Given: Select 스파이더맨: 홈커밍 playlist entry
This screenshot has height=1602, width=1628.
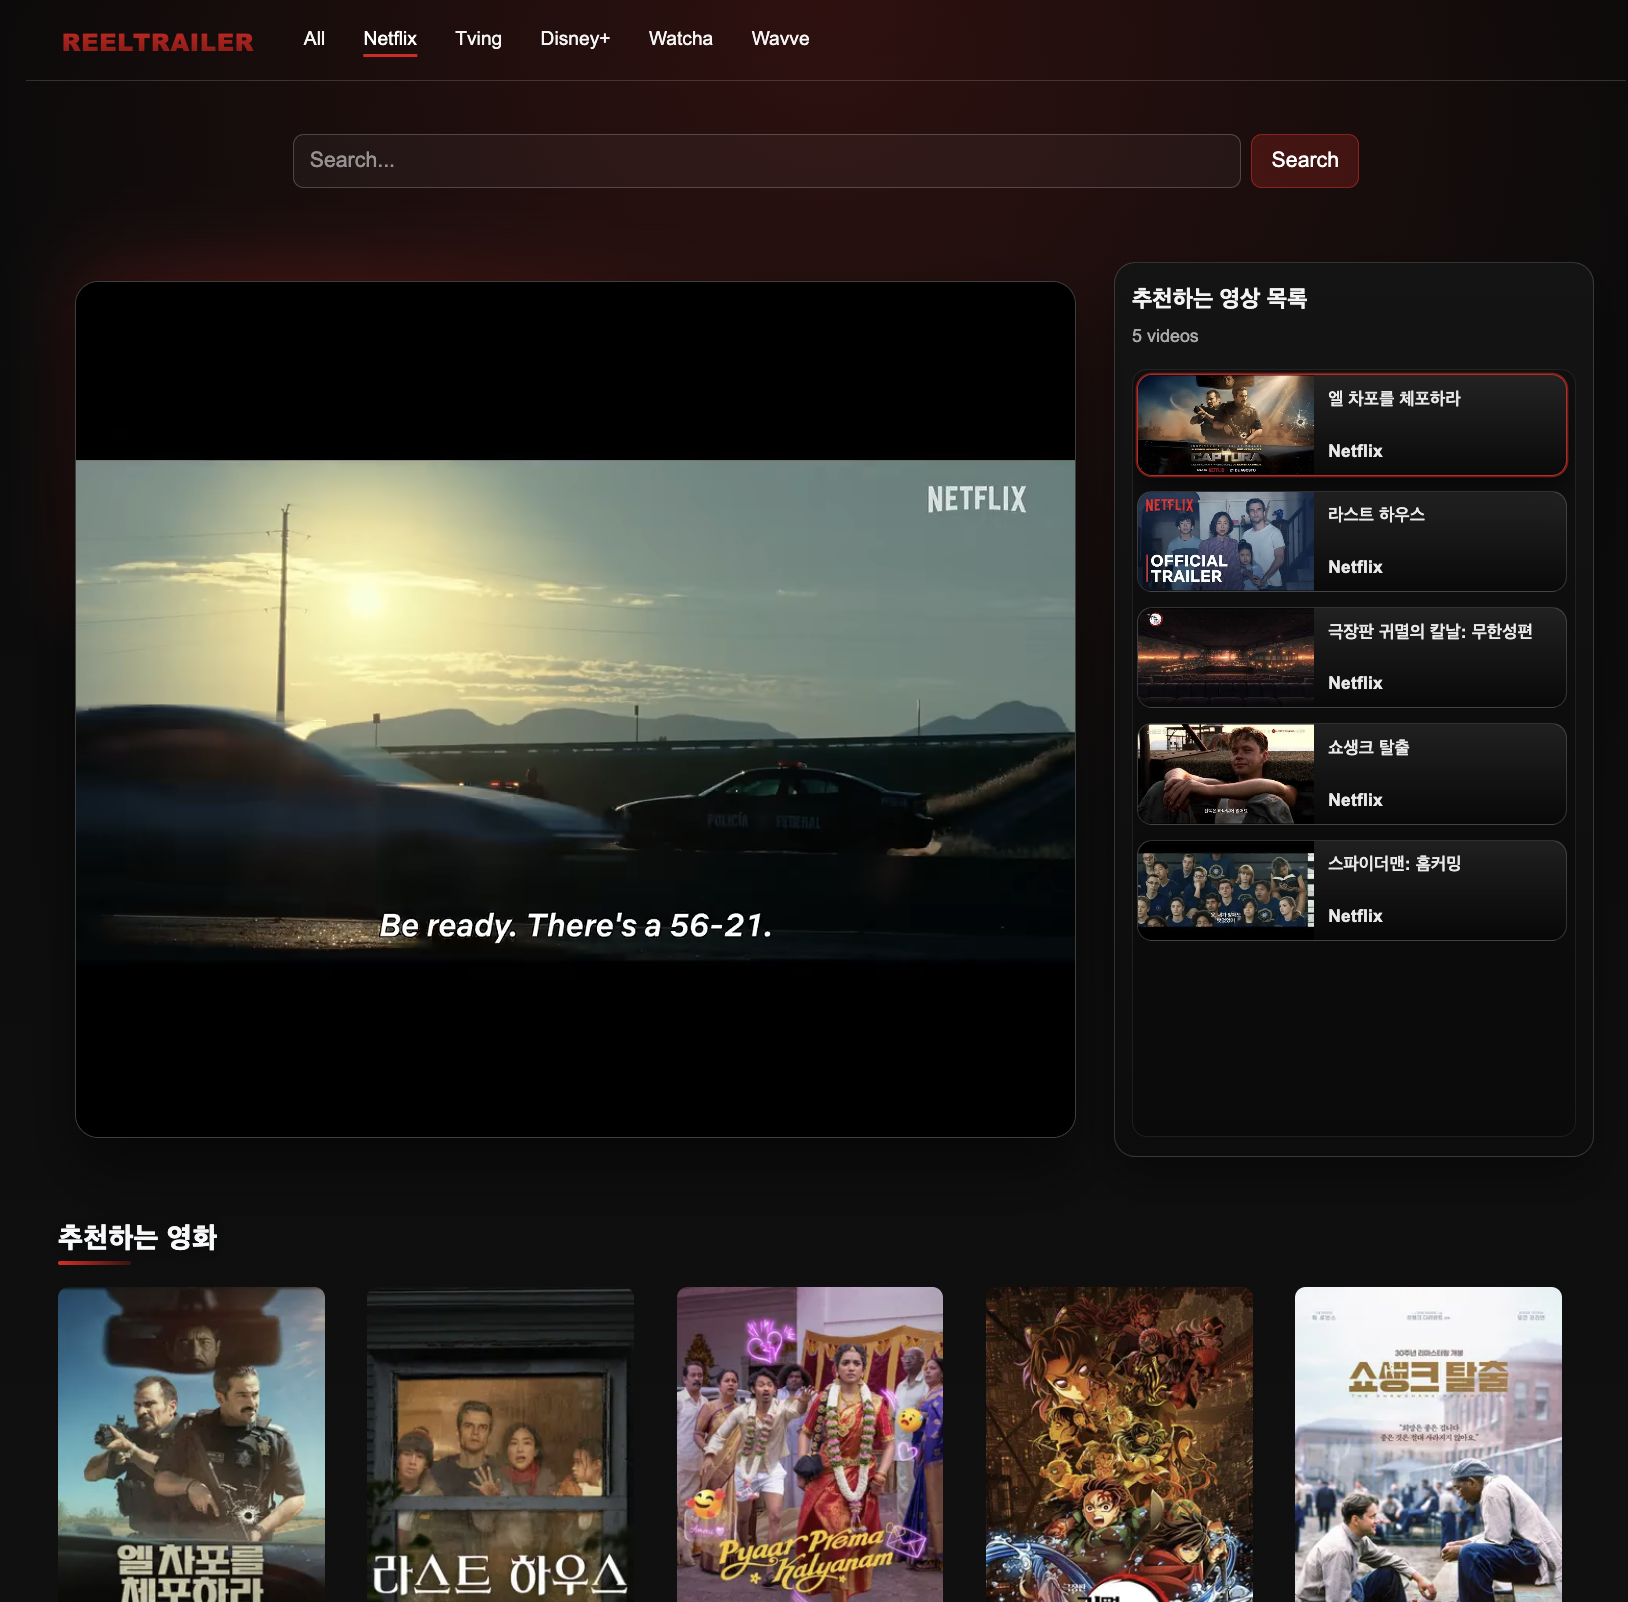Looking at the screenshot, I should point(1352,890).
